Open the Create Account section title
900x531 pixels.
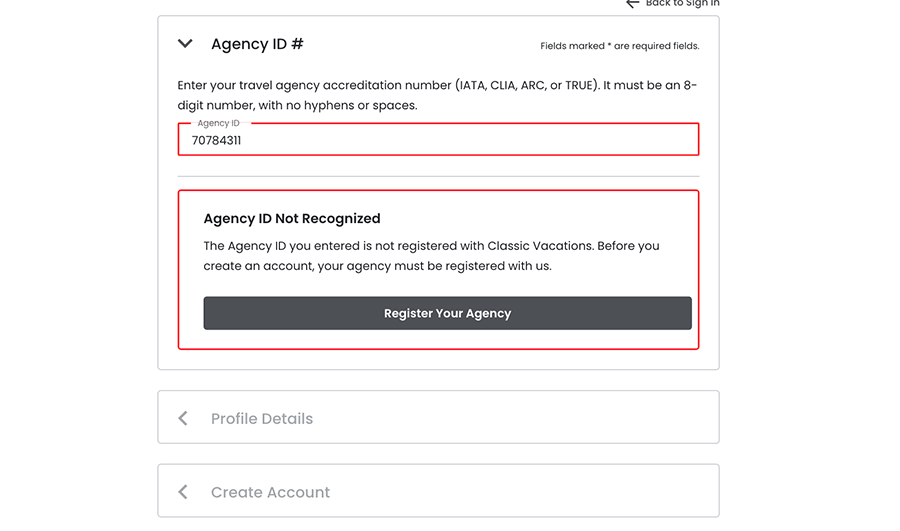(x=270, y=493)
